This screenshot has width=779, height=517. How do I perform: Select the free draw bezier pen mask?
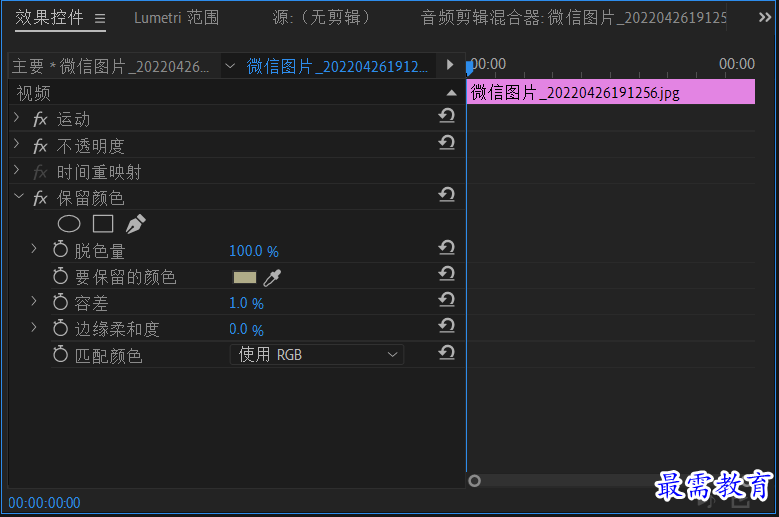pos(135,224)
